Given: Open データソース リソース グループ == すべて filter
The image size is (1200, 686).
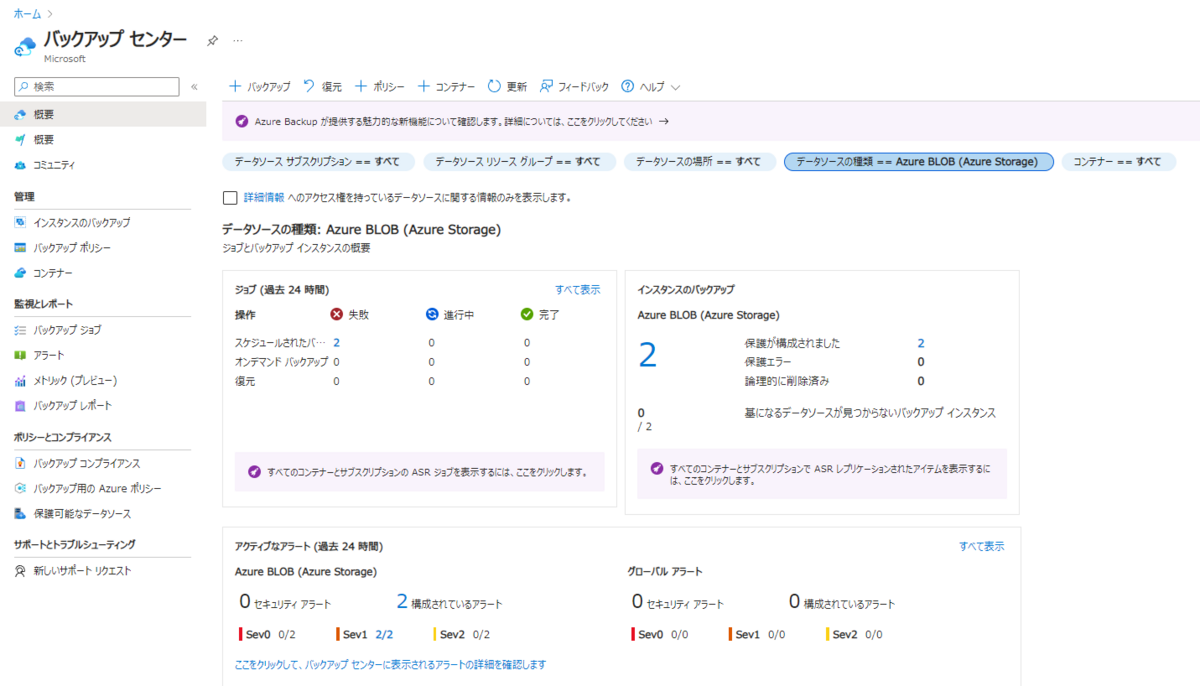Looking at the screenshot, I should click(518, 161).
